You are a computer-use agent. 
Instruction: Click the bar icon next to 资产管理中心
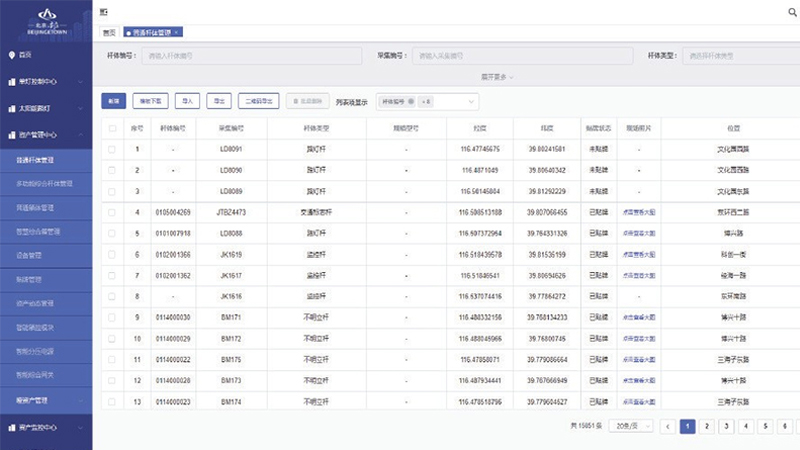(12, 134)
